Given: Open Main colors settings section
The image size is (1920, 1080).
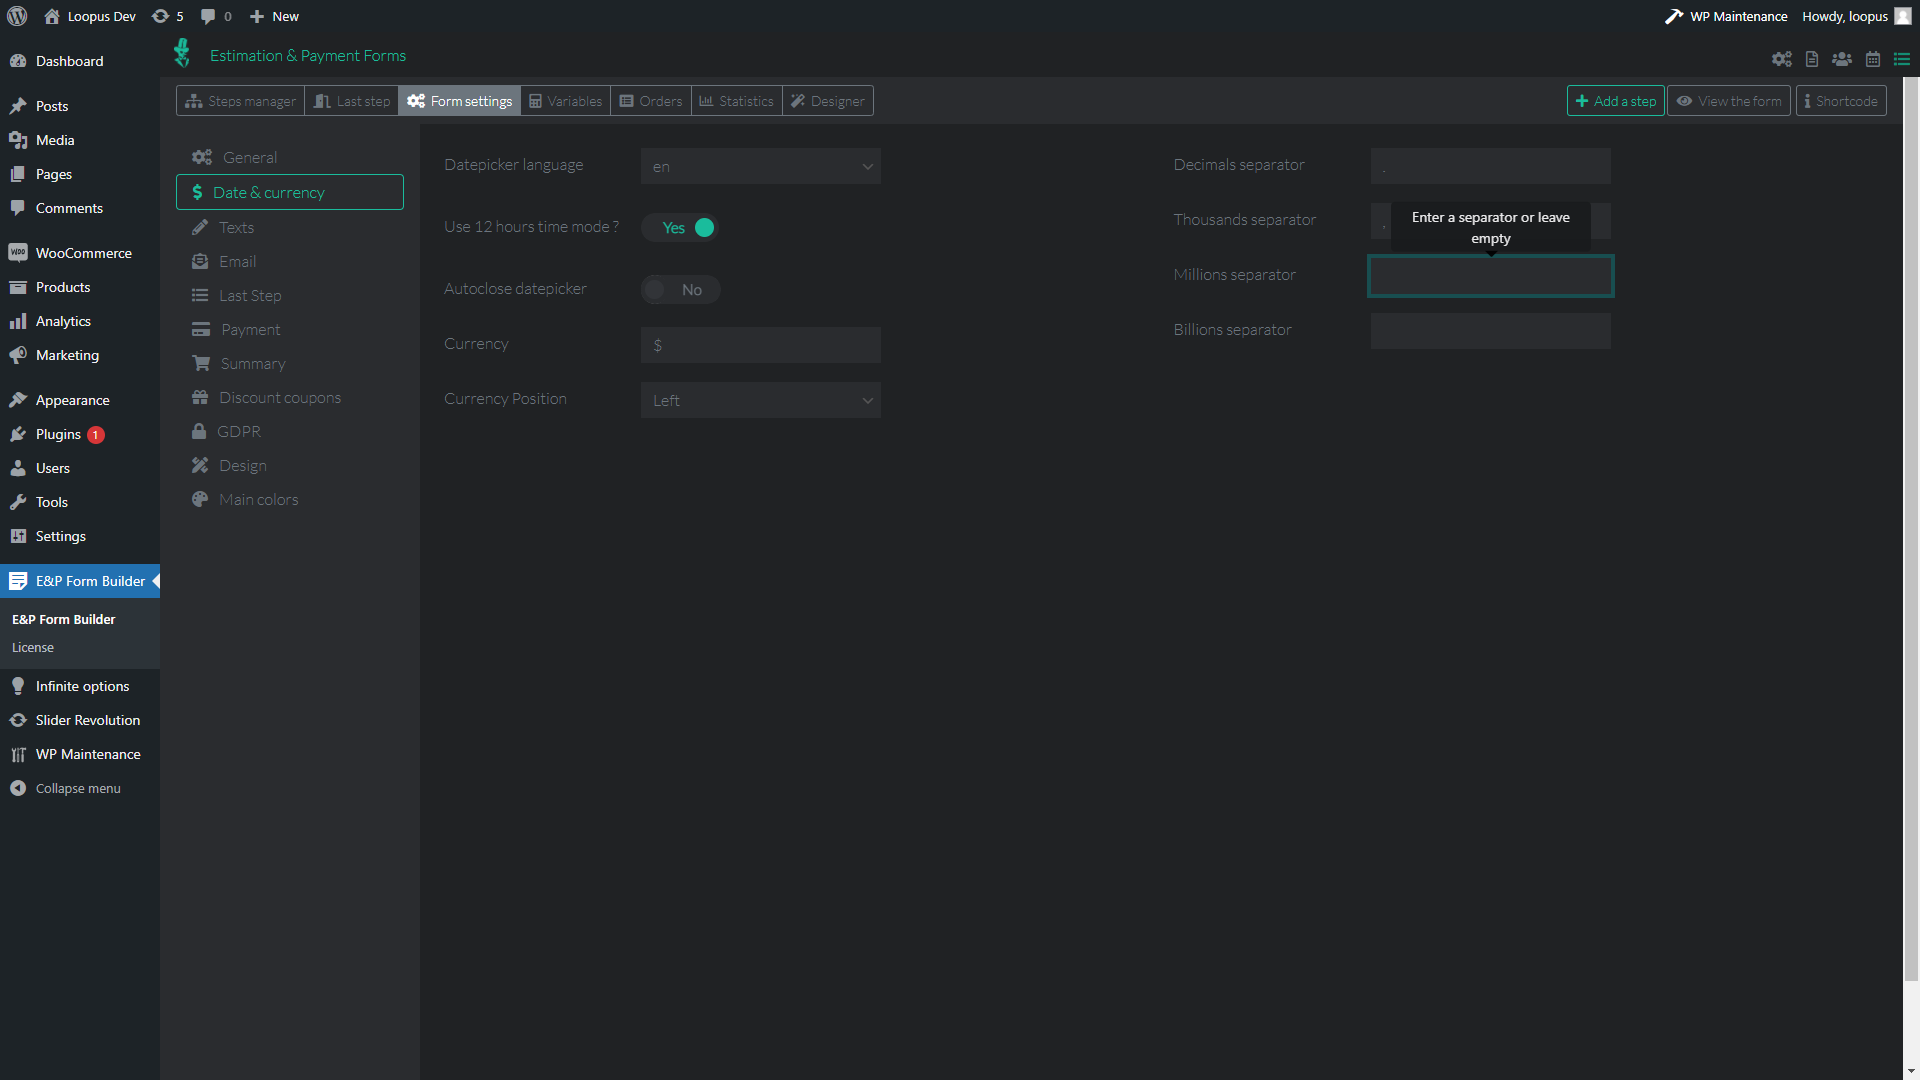Looking at the screenshot, I should [258, 500].
